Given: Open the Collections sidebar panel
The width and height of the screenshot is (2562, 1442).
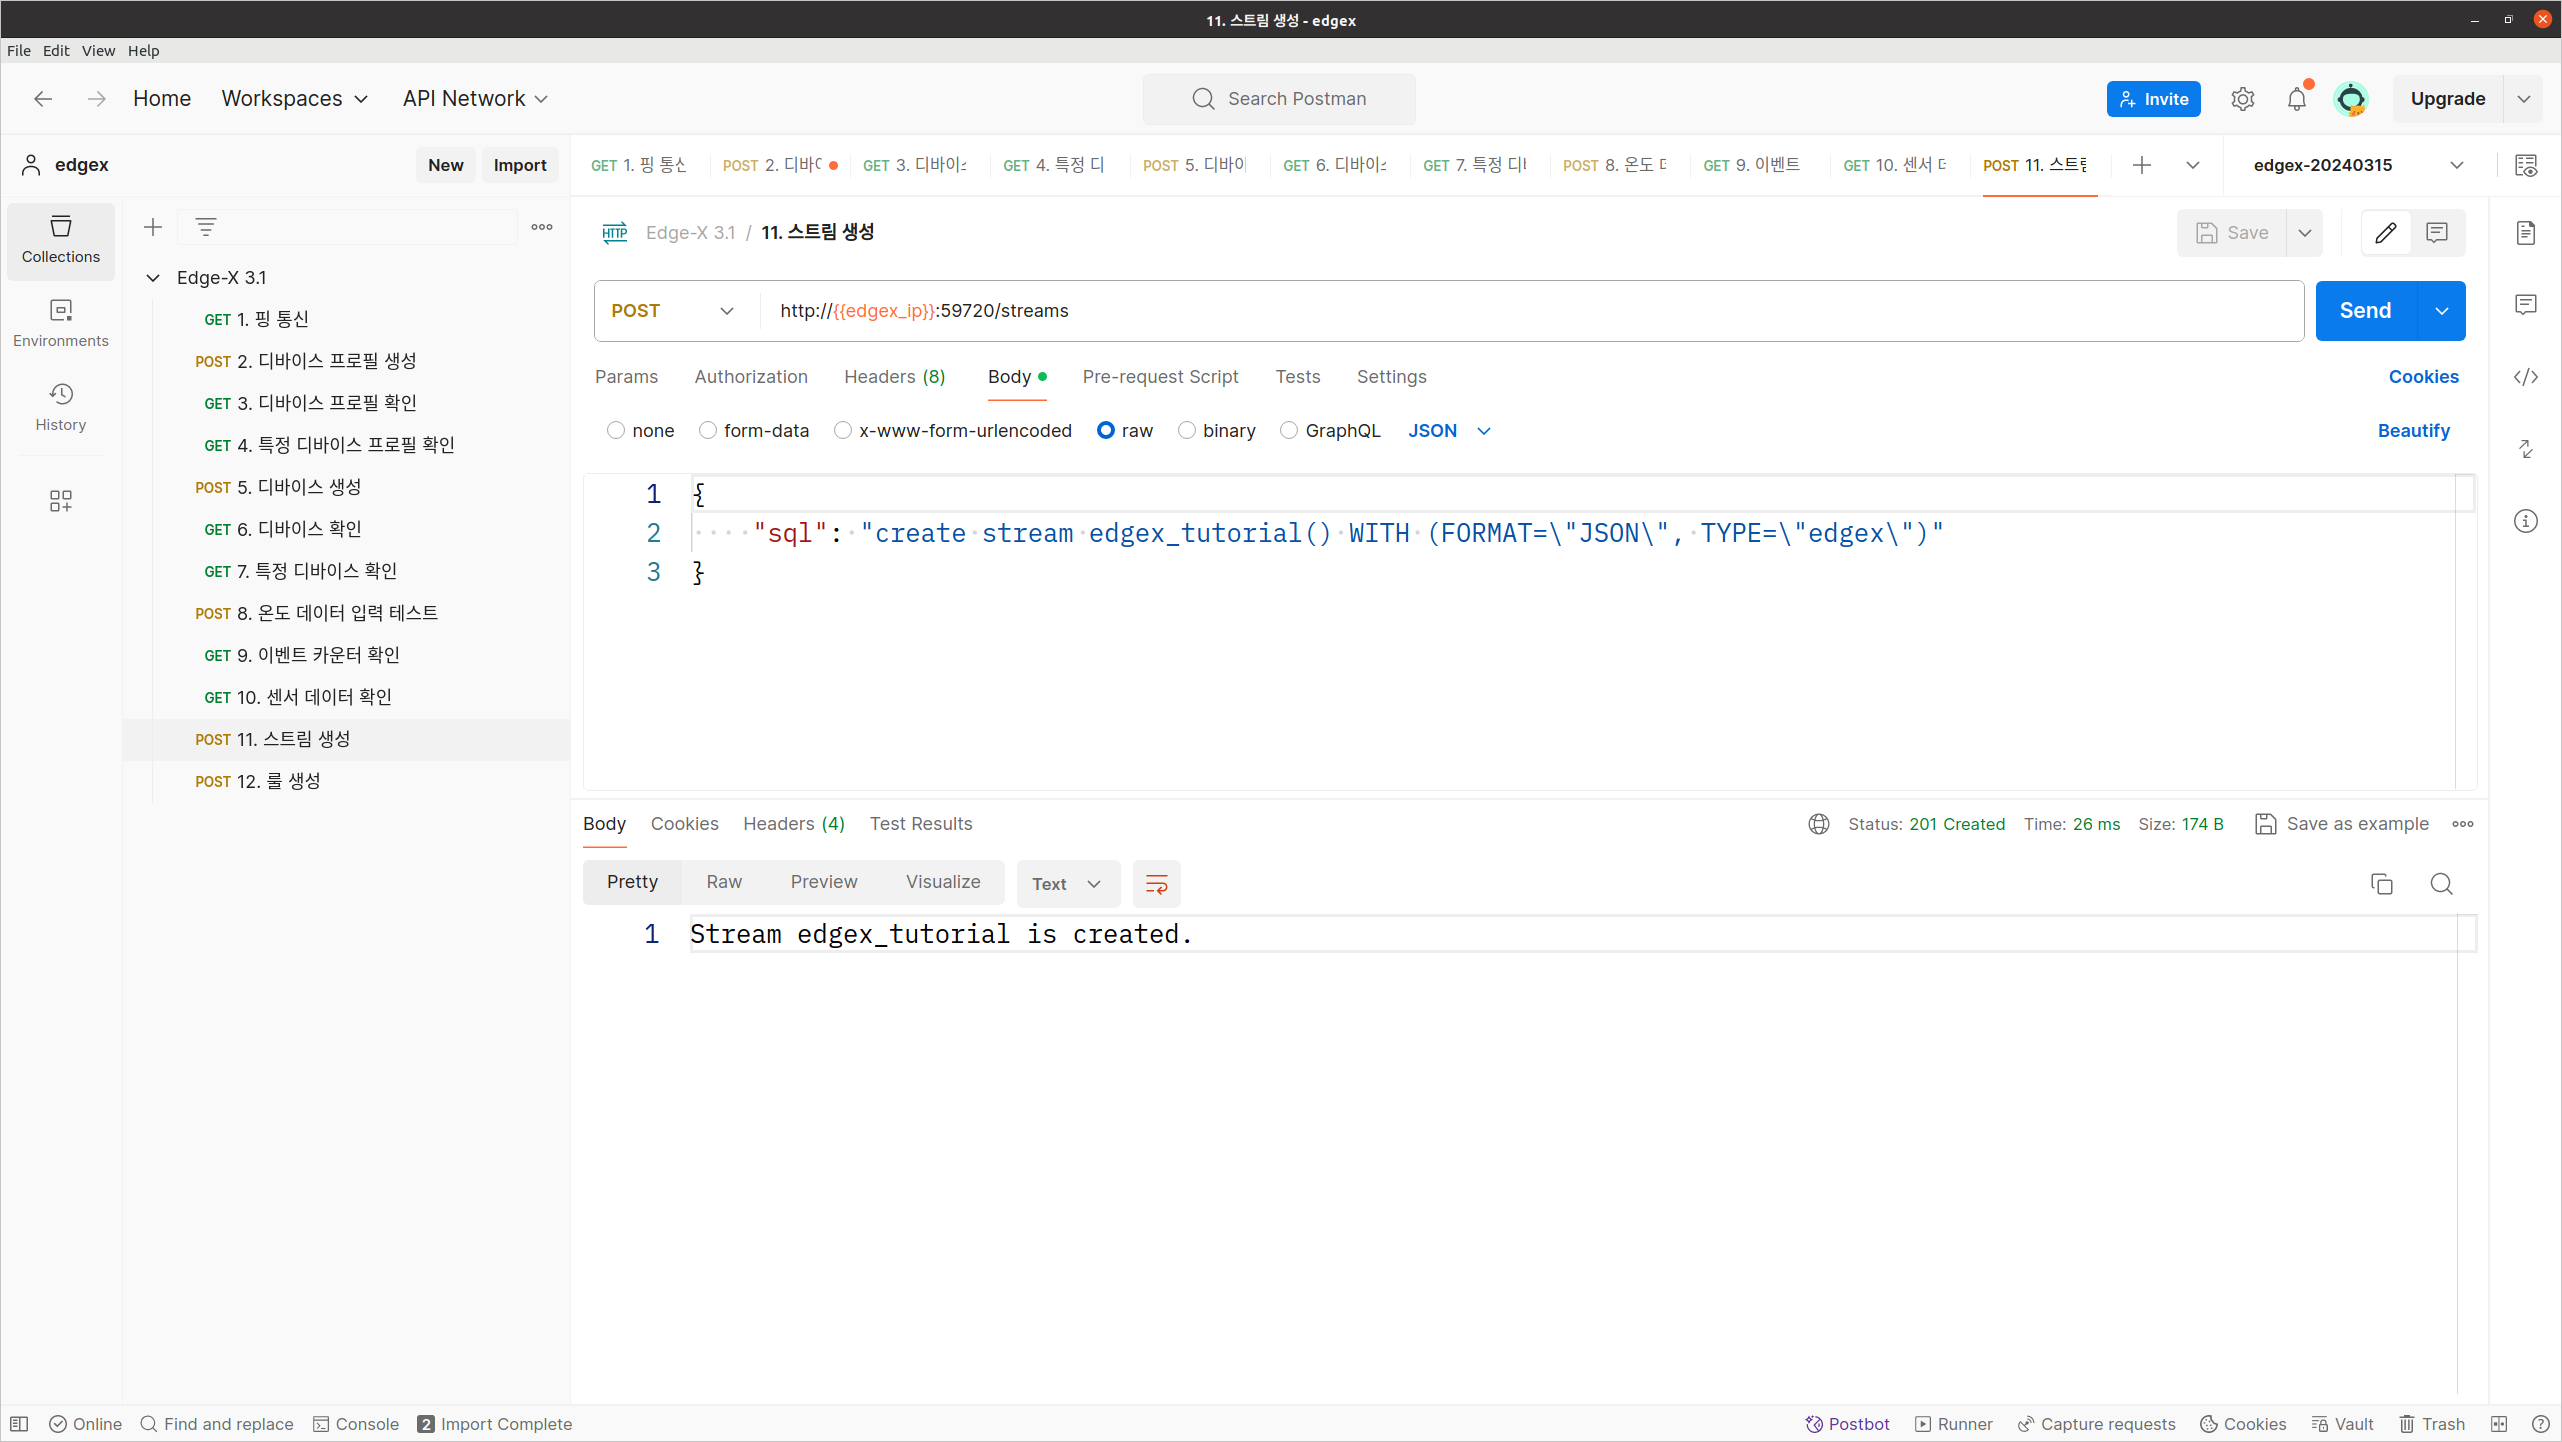Looking at the screenshot, I should click(x=61, y=240).
